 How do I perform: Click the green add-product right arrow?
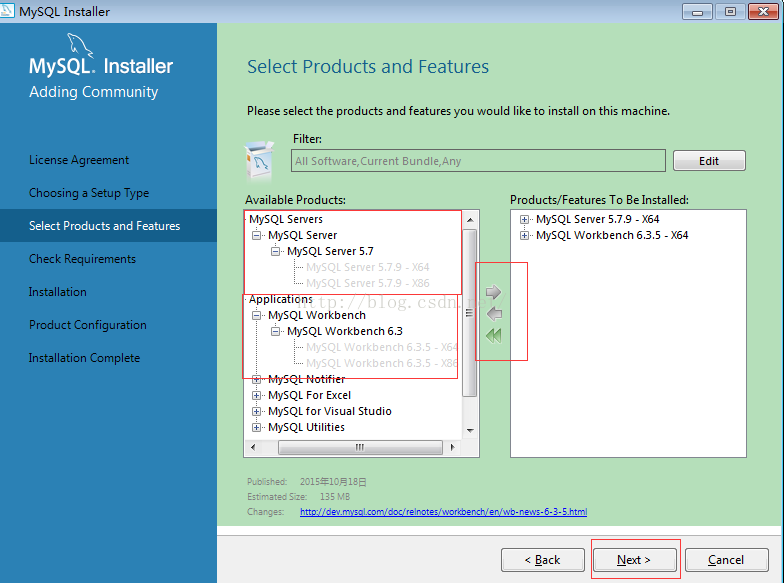493,292
